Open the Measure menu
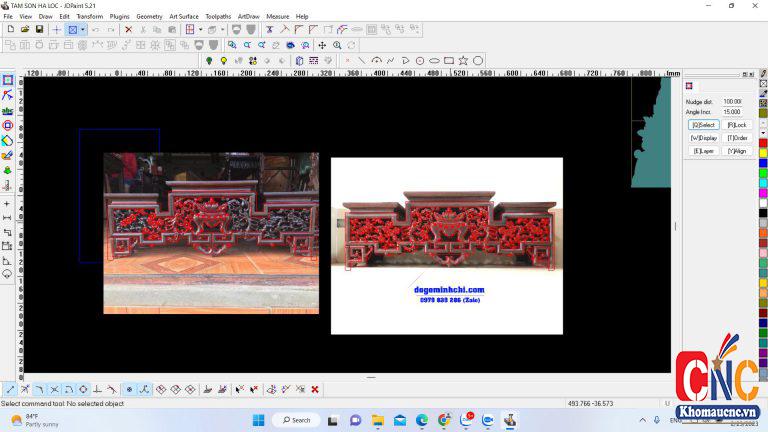The height and width of the screenshot is (432, 768). 278,16
